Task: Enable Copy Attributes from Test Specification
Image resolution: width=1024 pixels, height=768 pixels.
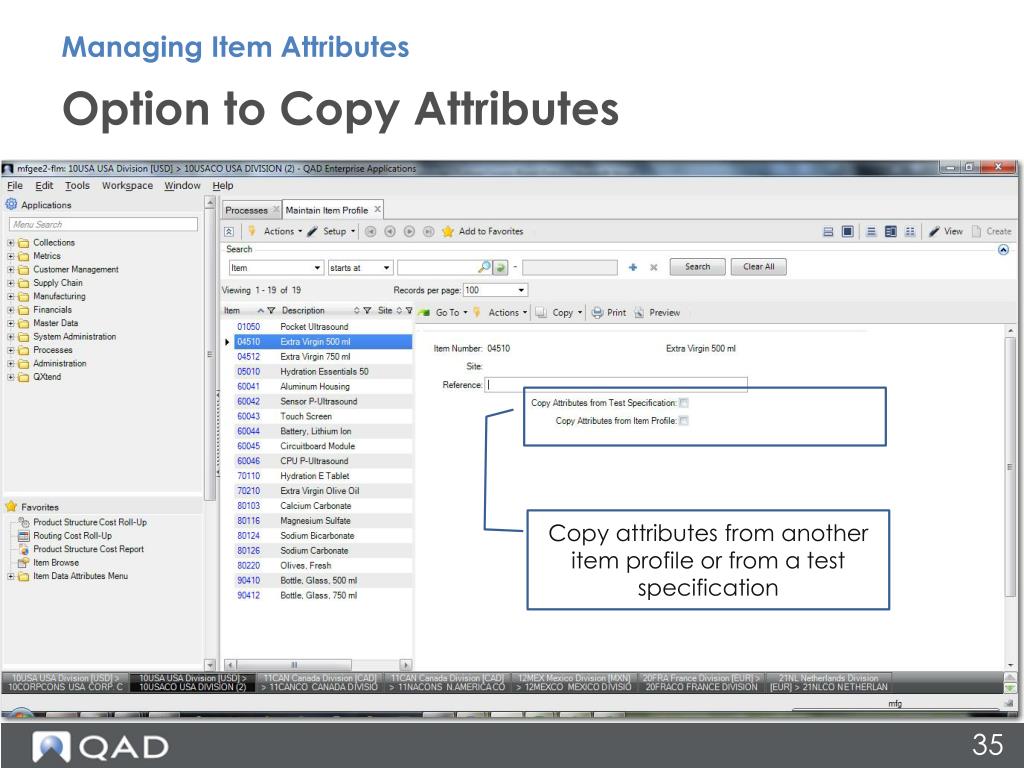Action: coord(684,403)
